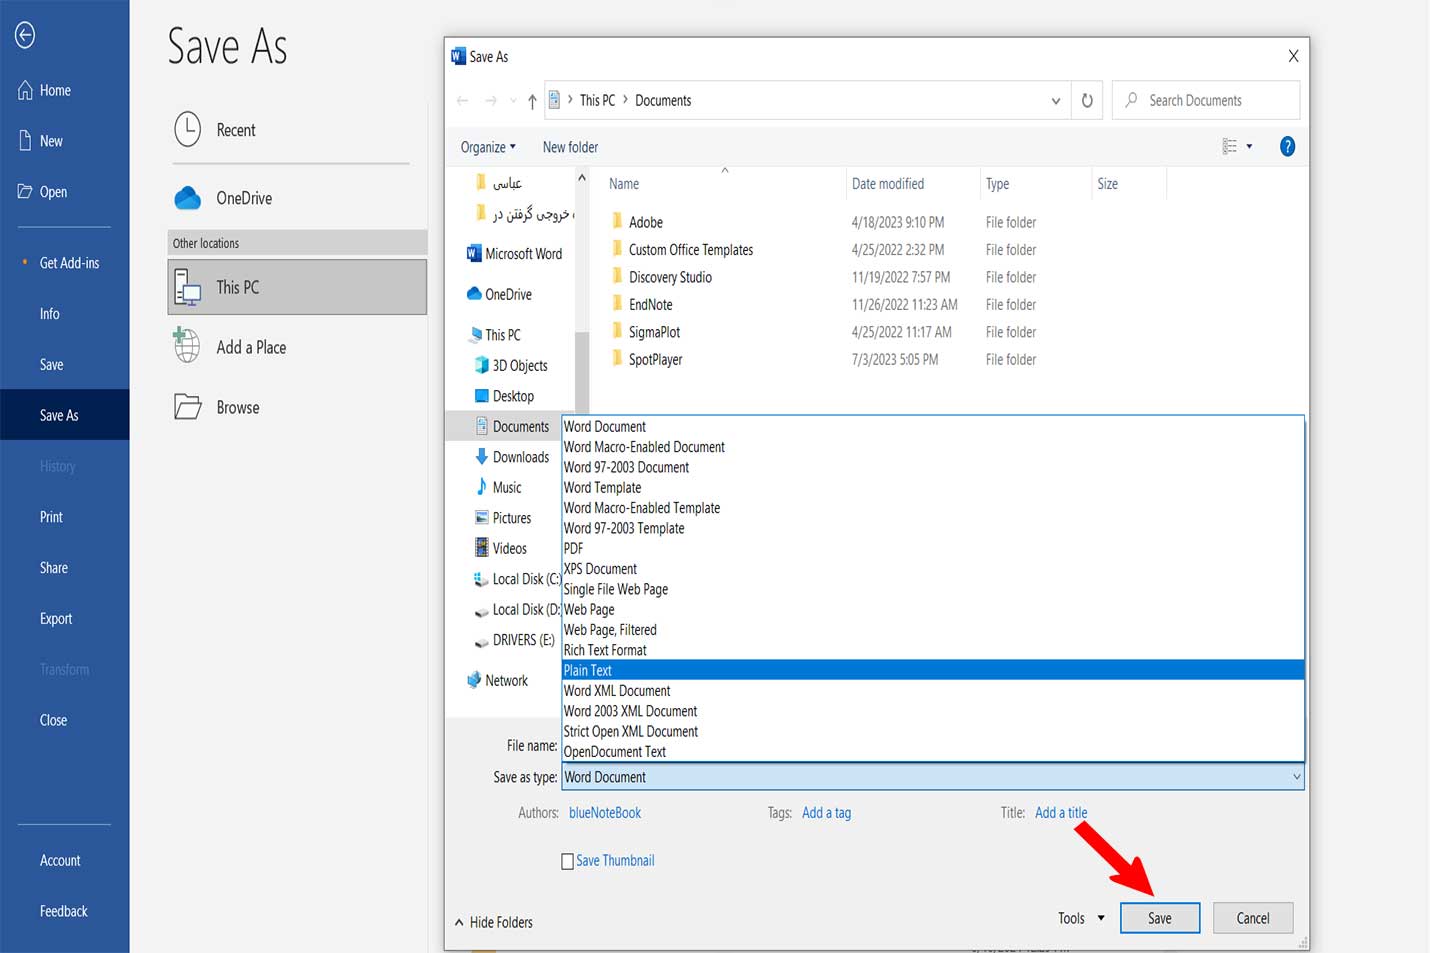Click the Add a Place globe icon
Screen dimensions: 1430x953
pos(187,346)
